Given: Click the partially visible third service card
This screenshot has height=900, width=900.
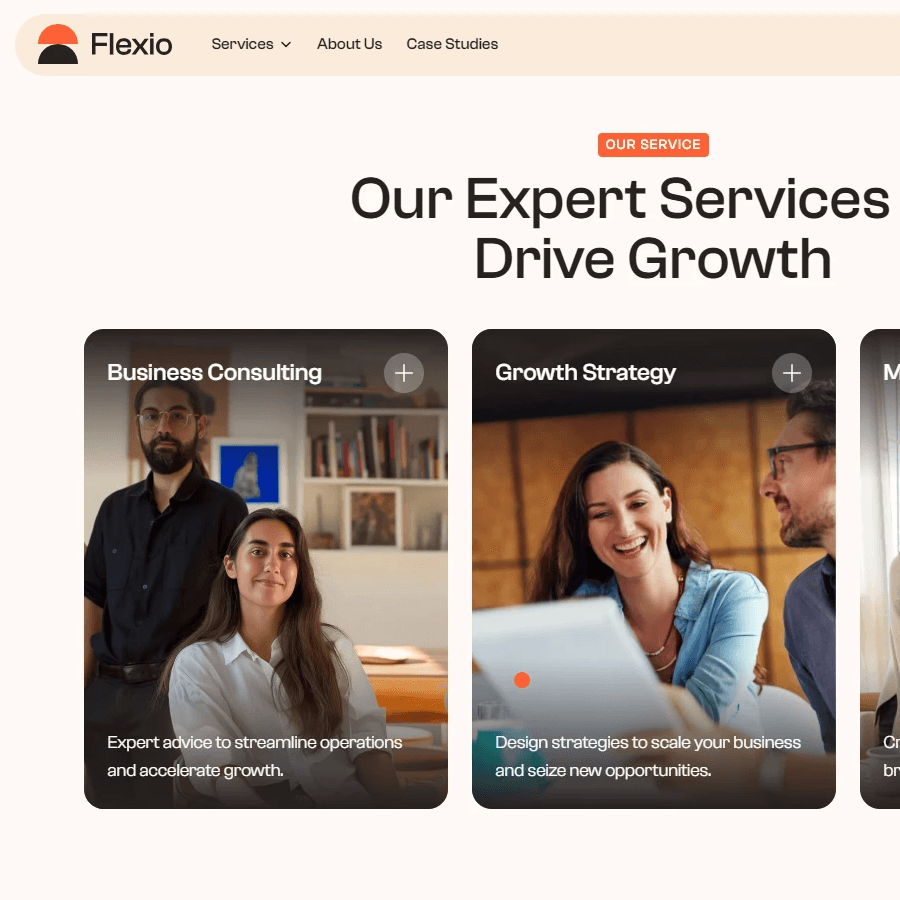Looking at the screenshot, I should 880,569.
